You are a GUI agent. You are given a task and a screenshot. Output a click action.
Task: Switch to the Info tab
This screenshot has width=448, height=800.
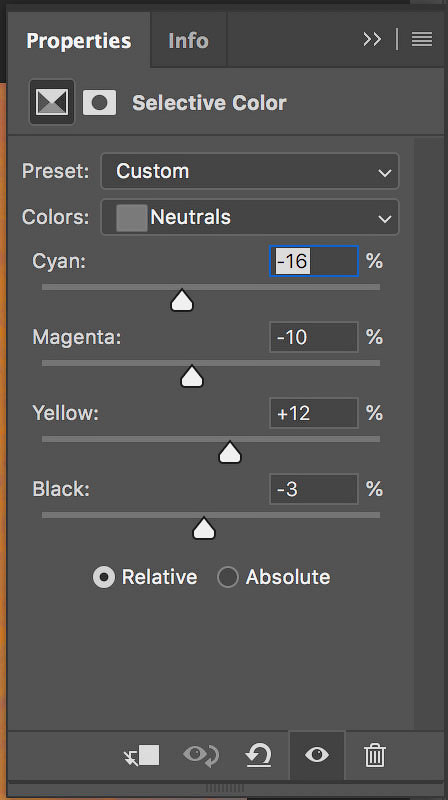[188, 41]
